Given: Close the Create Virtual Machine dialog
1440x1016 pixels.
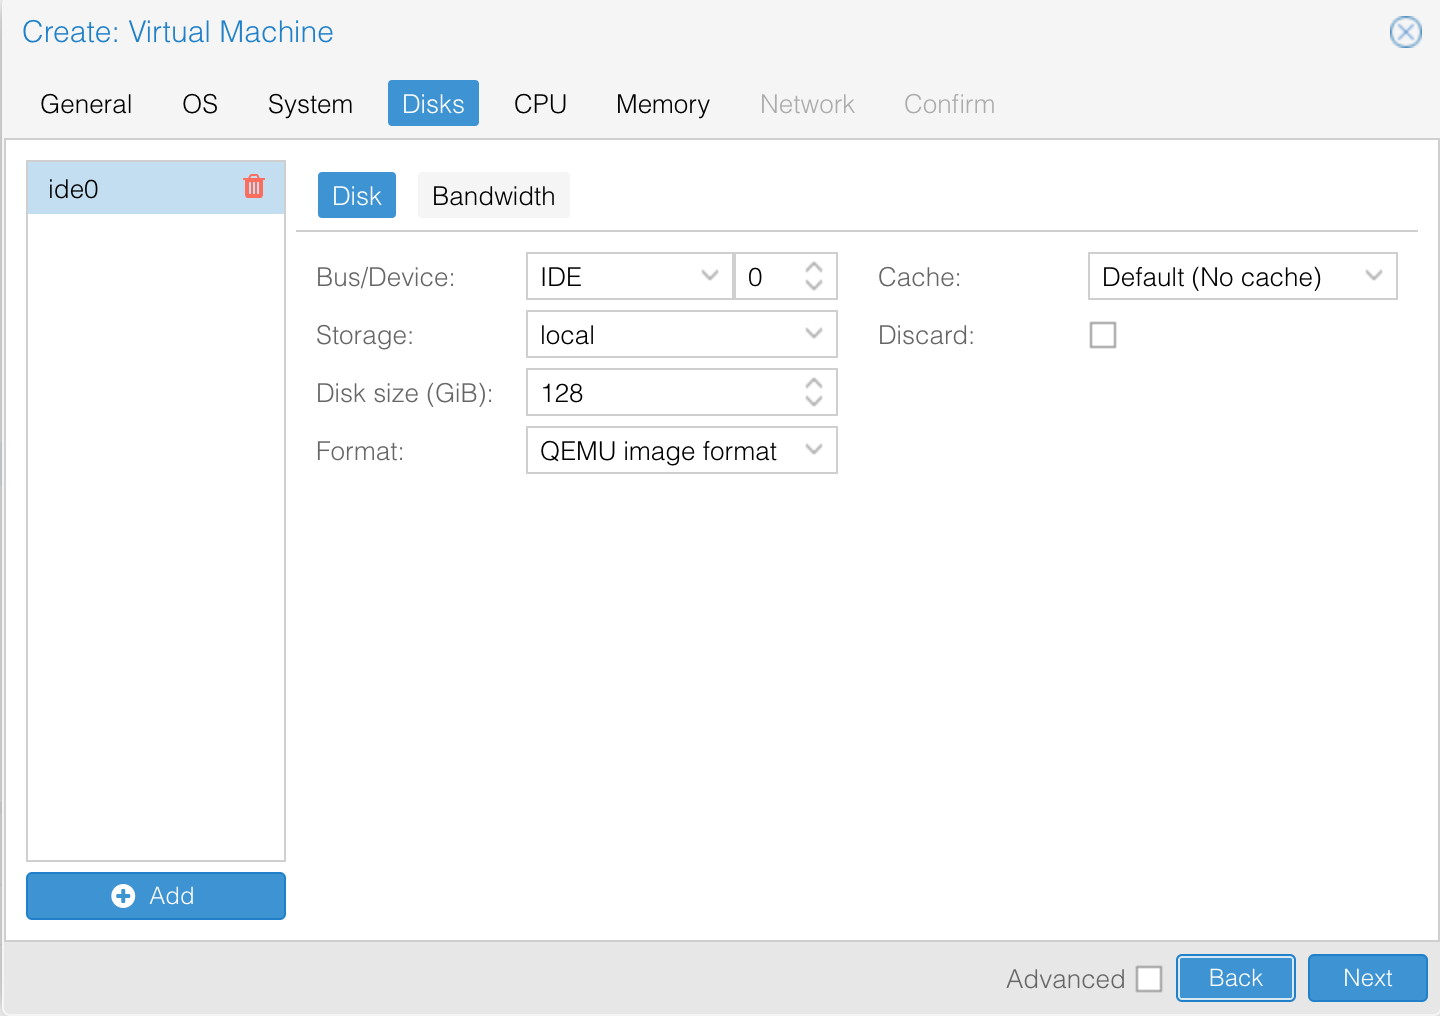Looking at the screenshot, I should point(1405,32).
